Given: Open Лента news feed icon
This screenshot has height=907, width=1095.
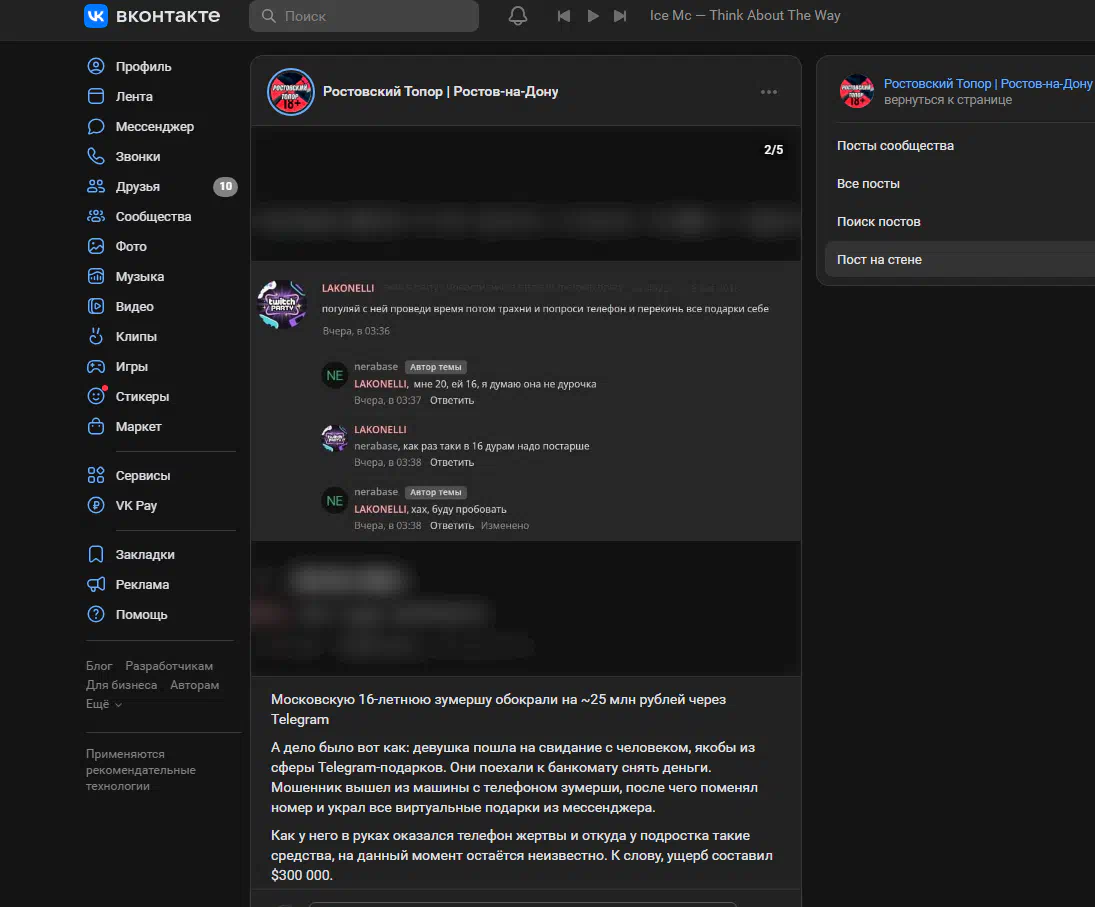Looking at the screenshot, I should click(x=96, y=96).
